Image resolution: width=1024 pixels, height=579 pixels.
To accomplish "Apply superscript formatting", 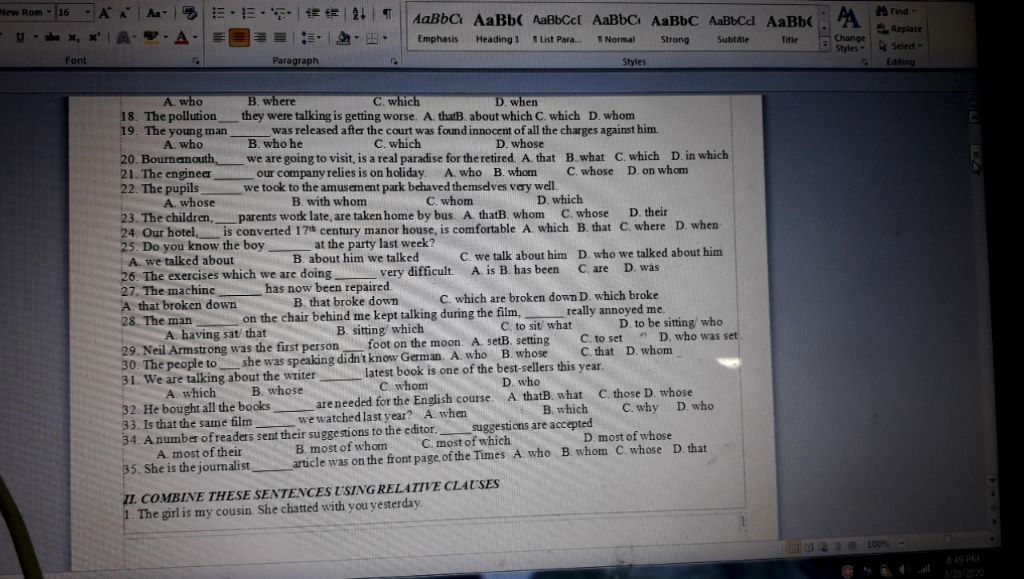I will (94, 38).
